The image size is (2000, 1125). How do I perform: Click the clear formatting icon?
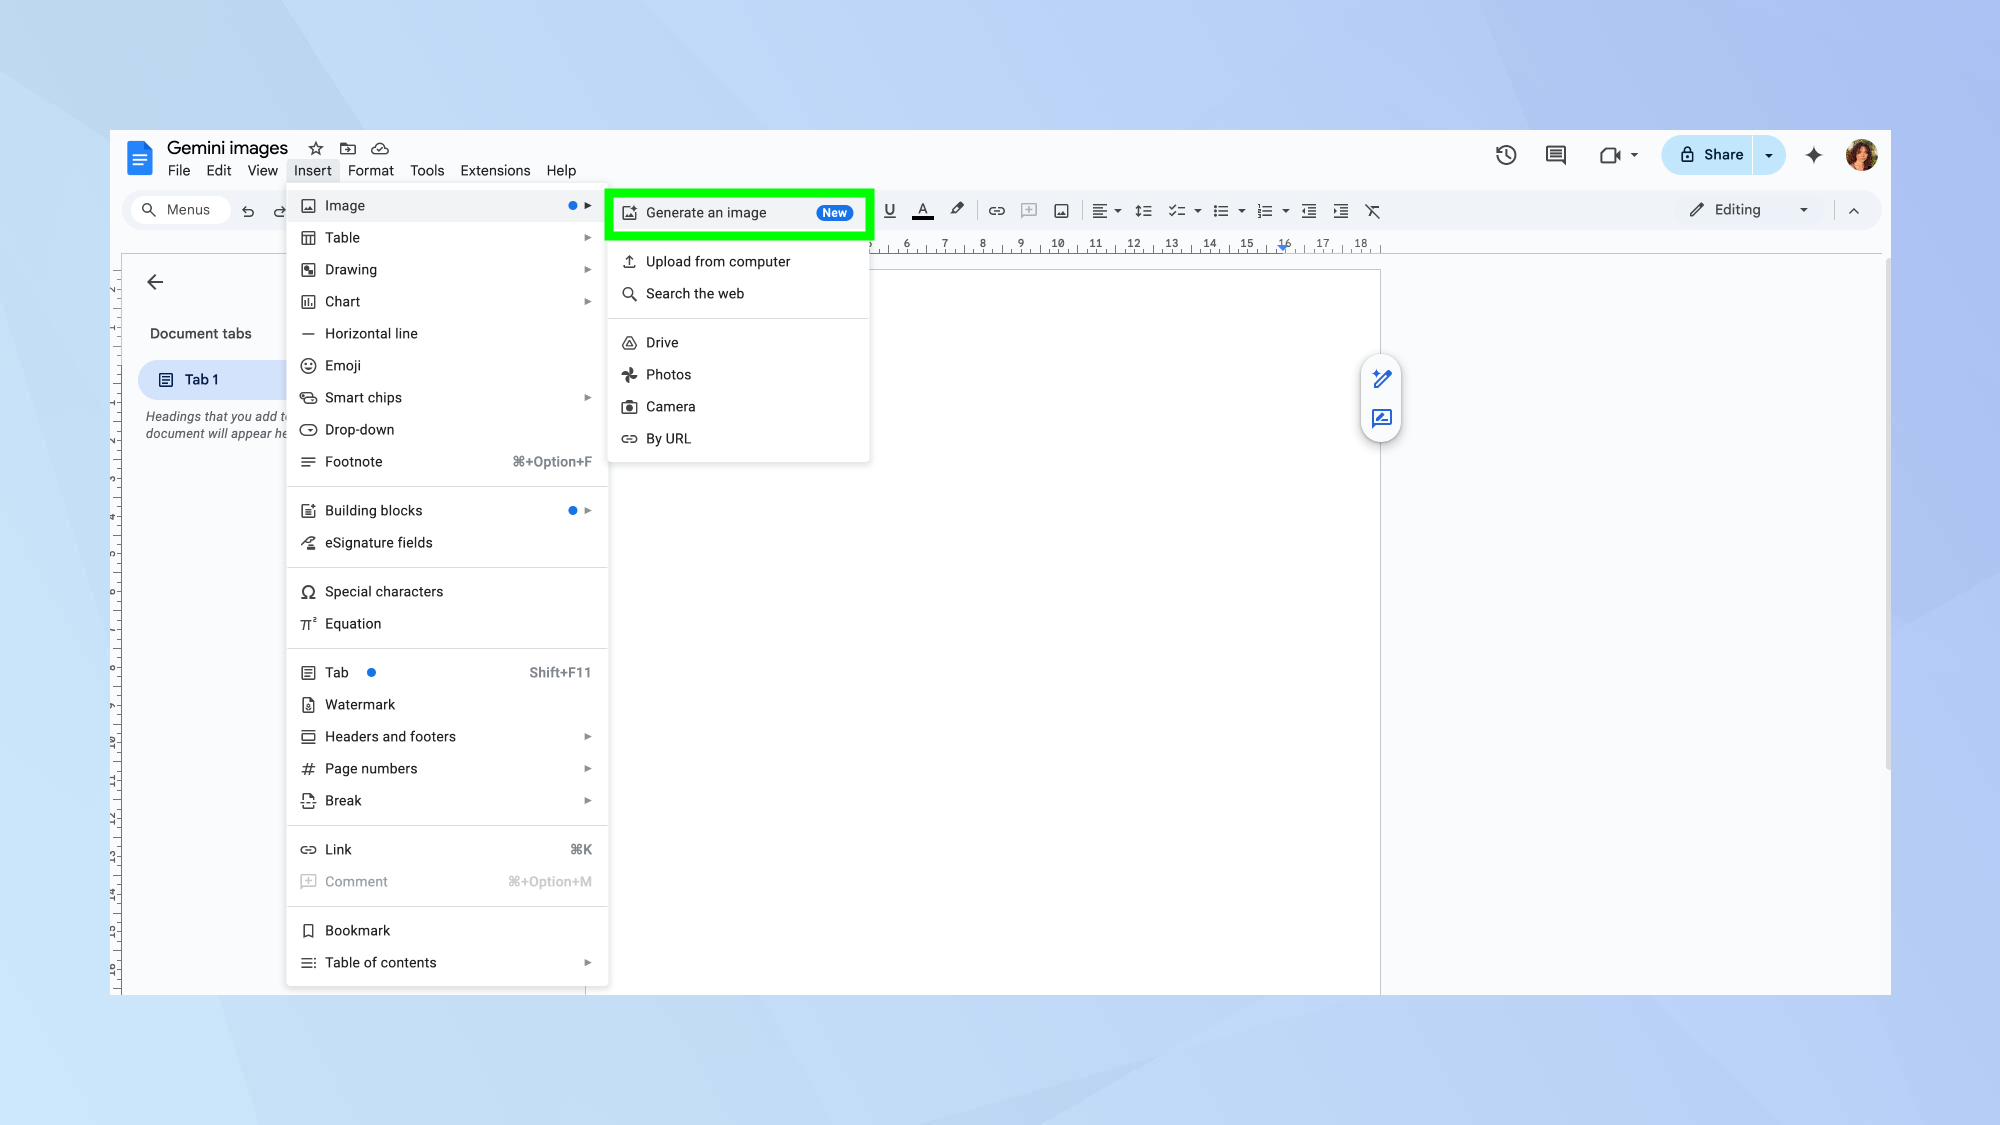1372,211
